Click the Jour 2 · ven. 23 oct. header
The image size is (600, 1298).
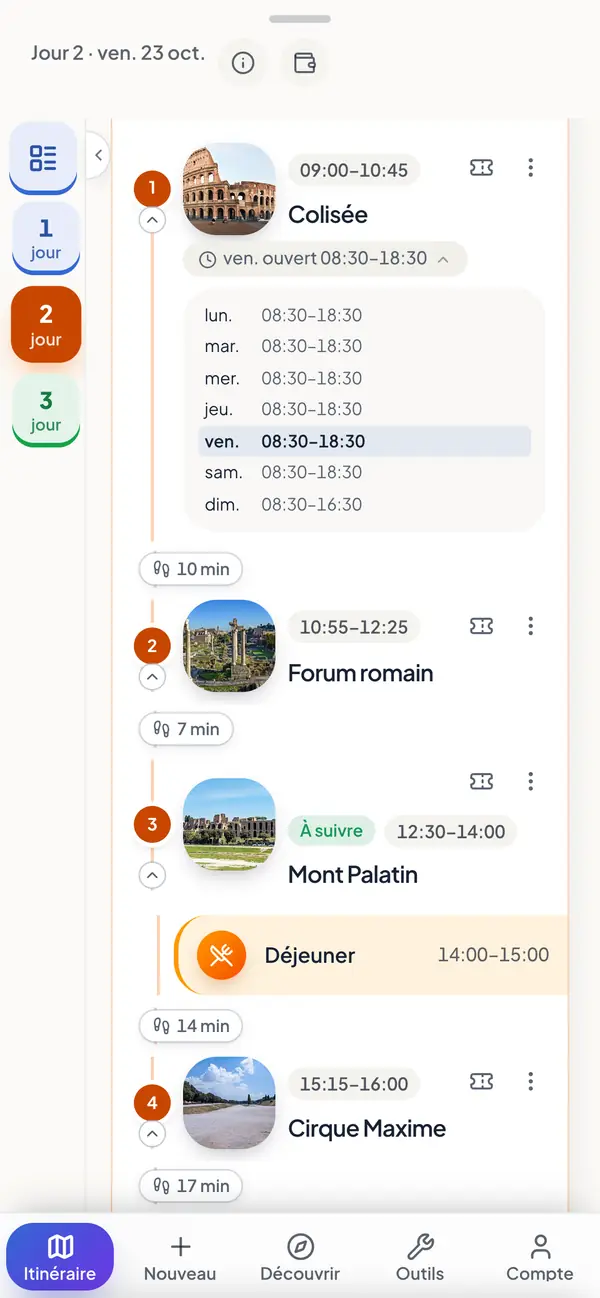pyautogui.click(x=118, y=53)
